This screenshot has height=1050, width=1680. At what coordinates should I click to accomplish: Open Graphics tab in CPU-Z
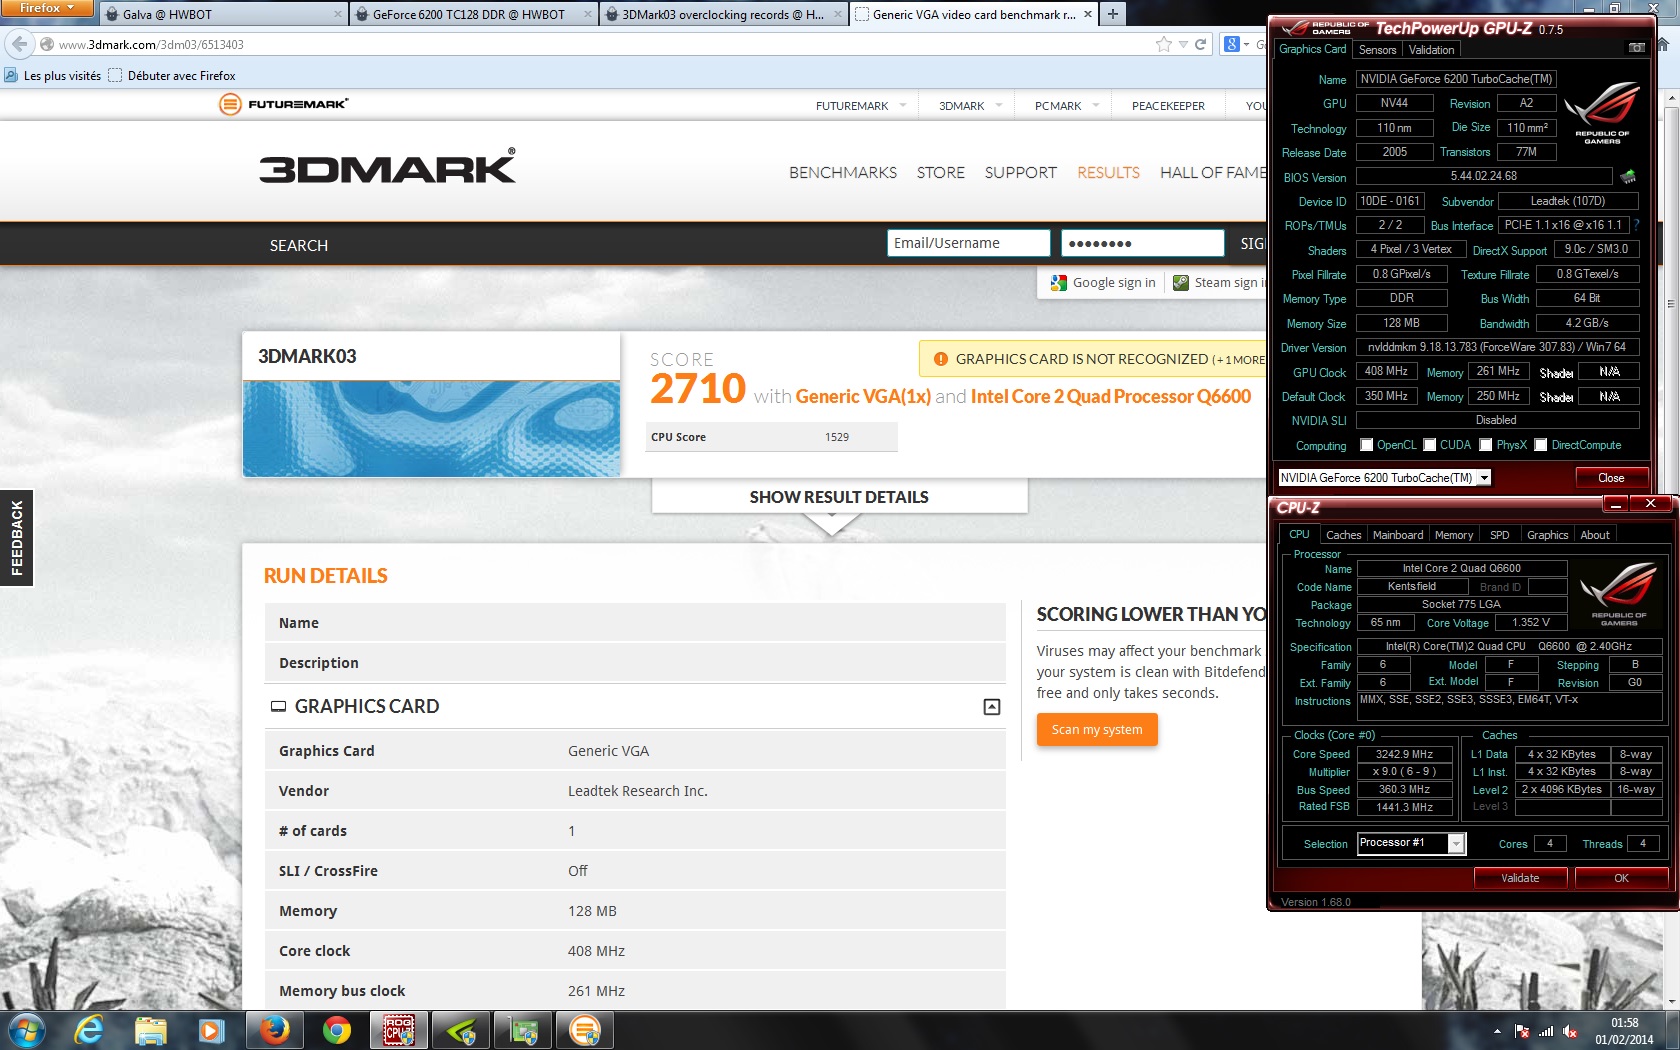1547,535
